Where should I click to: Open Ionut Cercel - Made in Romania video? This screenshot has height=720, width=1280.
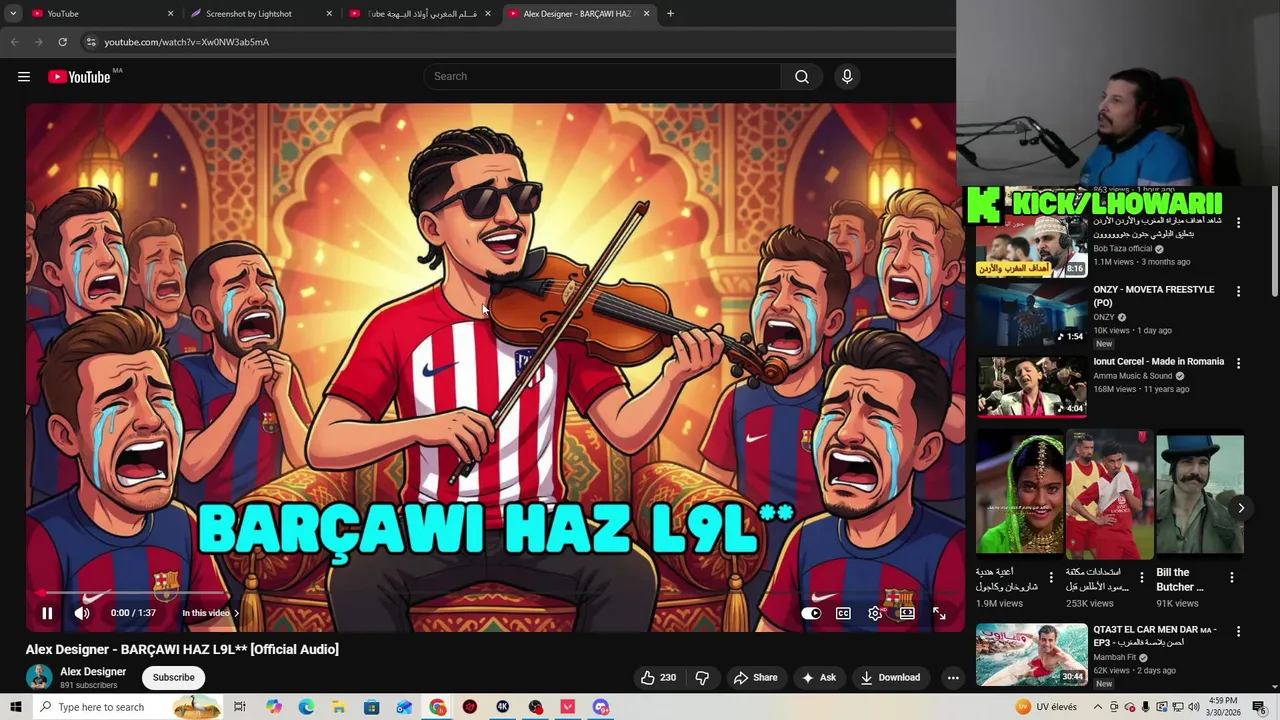pyautogui.click(x=1031, y=386)
